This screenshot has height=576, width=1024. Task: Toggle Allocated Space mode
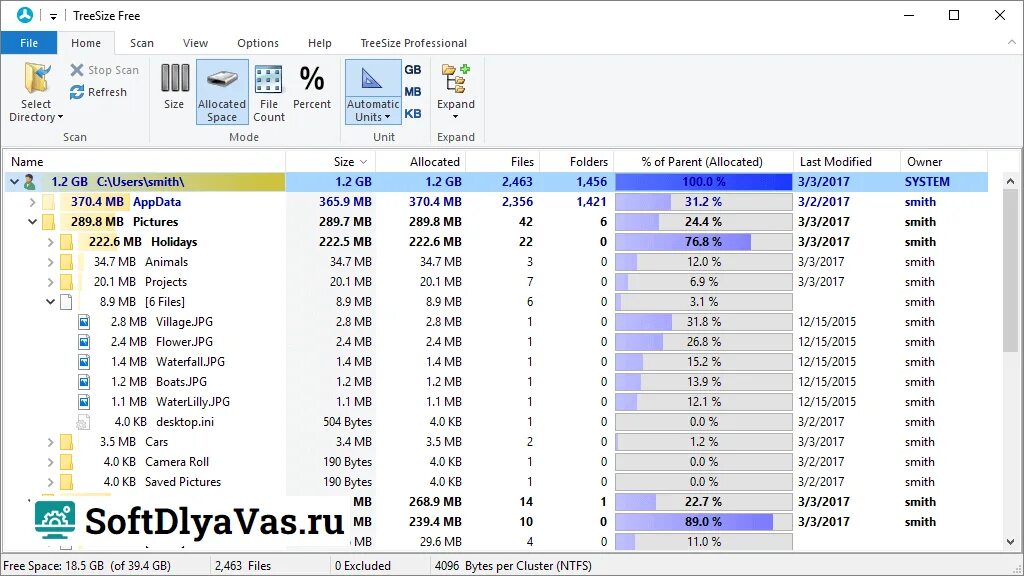click(222, 91)
